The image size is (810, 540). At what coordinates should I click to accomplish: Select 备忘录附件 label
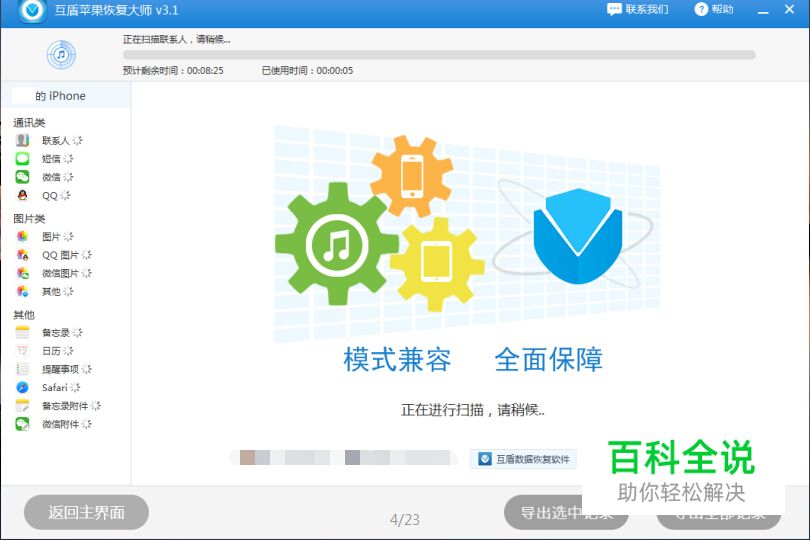pos(65,406)
